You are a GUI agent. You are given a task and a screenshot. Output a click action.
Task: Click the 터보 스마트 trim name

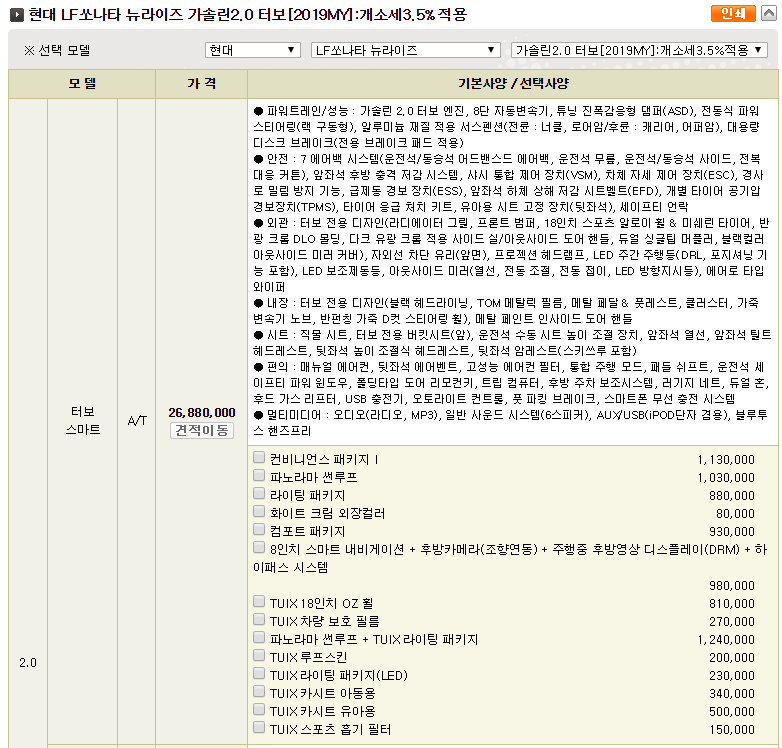pos(83,421)
